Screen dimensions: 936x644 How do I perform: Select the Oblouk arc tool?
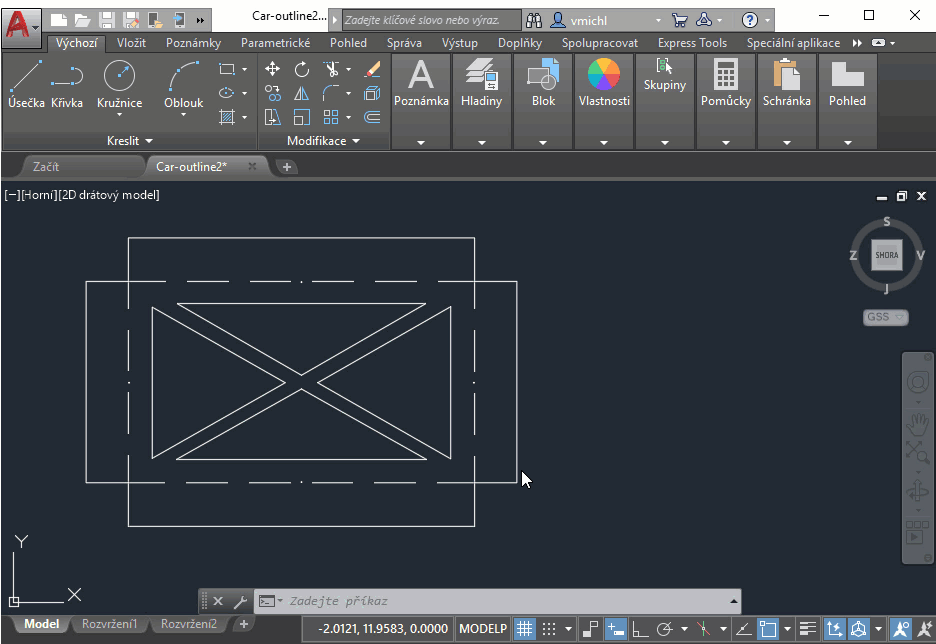[x=183, y=82]
